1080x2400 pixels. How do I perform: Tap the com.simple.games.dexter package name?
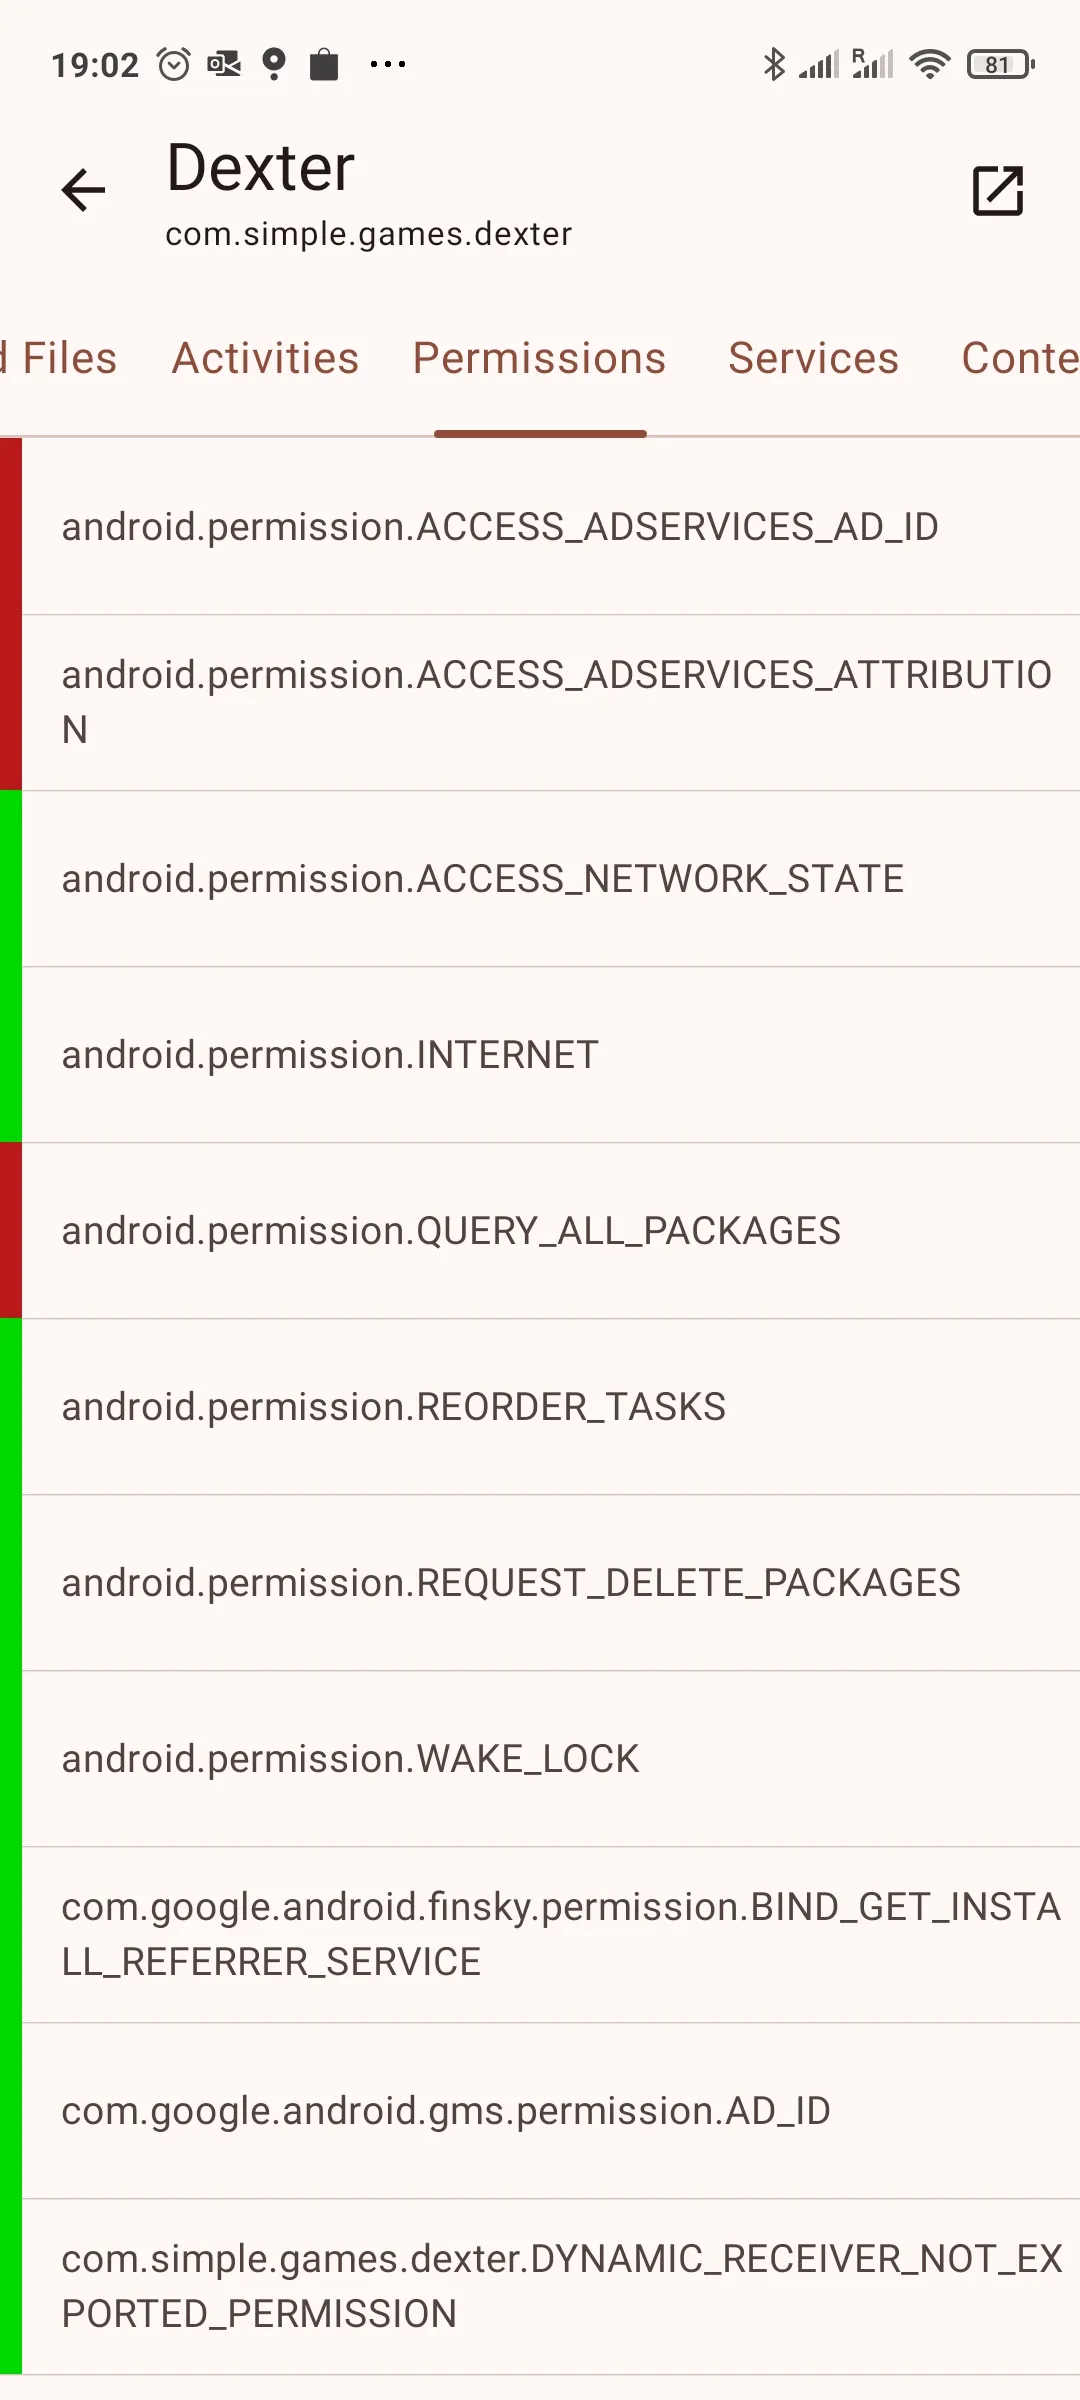(x=368, y=234)
